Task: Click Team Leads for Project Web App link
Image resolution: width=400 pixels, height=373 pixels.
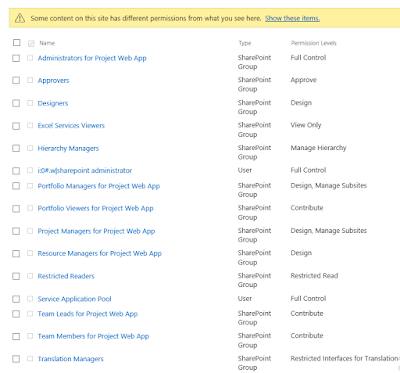Action: (x=88, y=314)
